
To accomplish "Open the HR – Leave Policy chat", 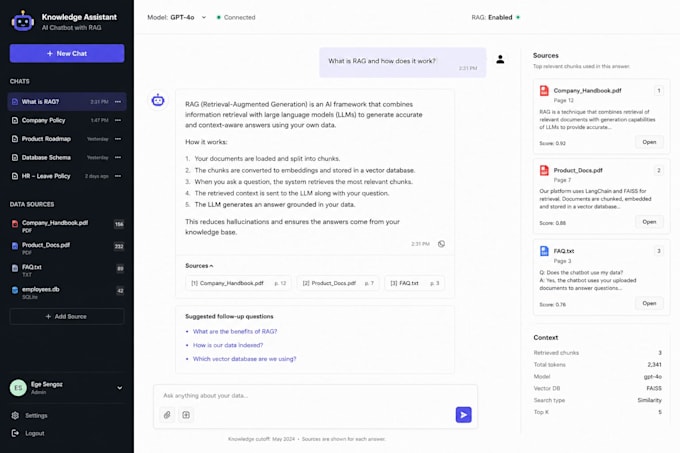I will pos(67,176).
